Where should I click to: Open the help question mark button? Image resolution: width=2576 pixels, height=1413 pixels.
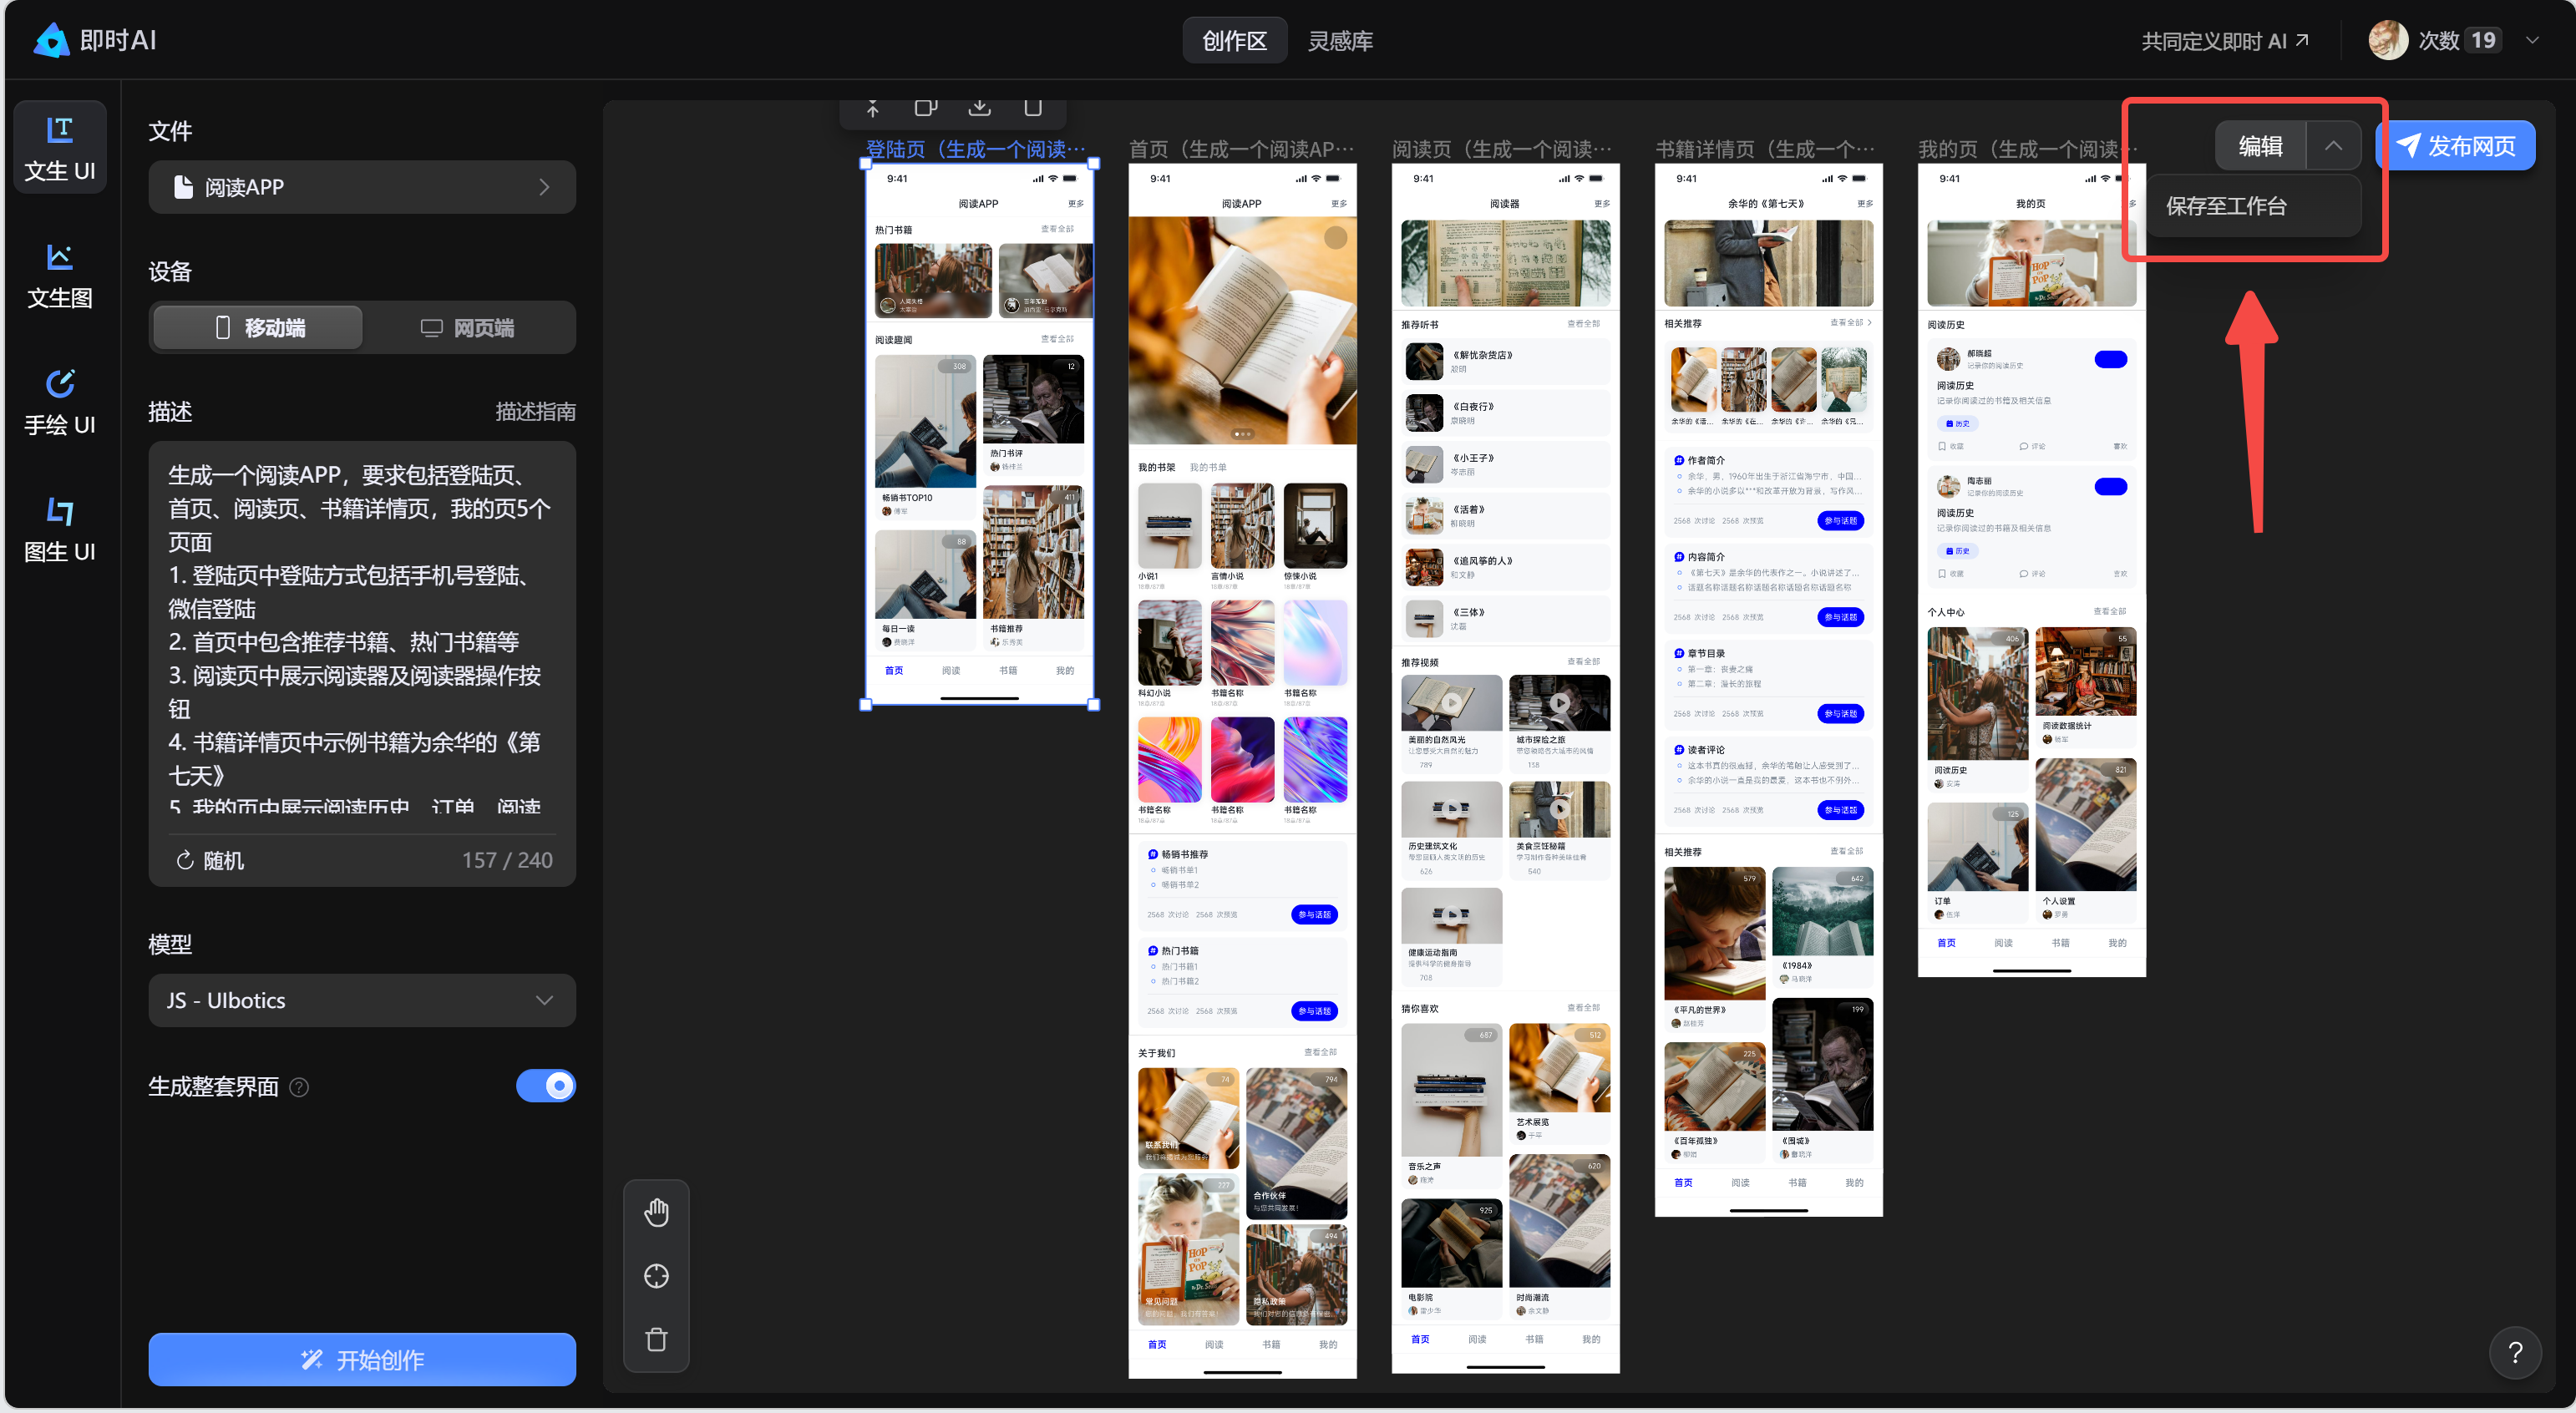[2515, 1353]
